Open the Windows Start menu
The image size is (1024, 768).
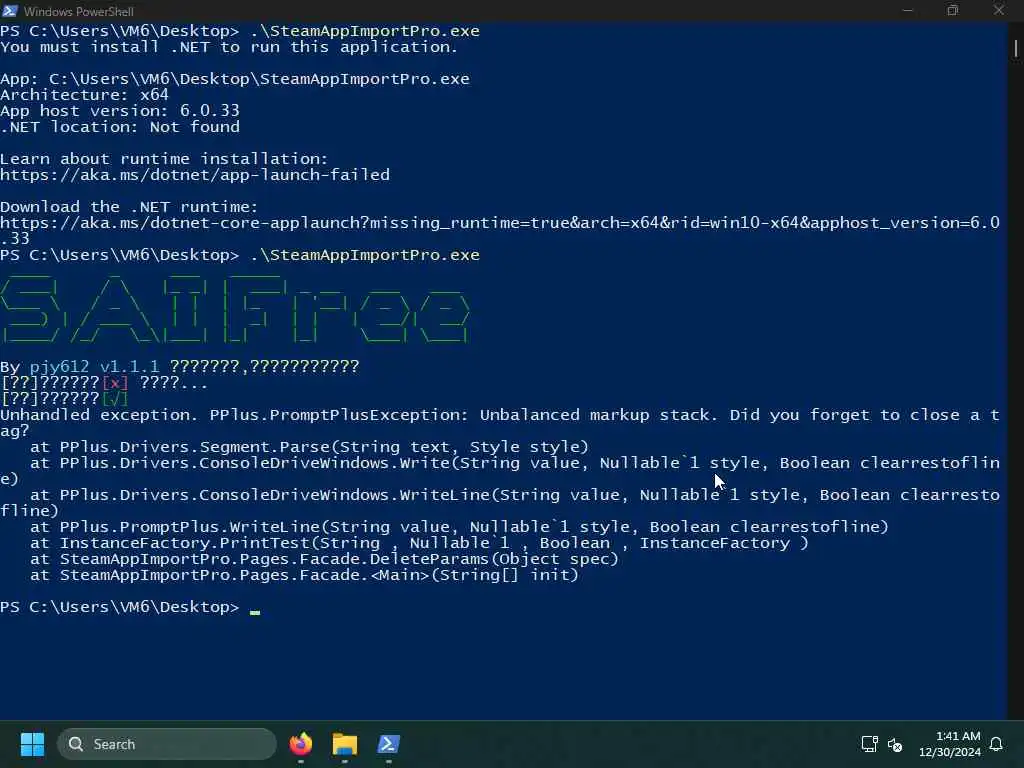pyautogui.click(x=32, y=744)
